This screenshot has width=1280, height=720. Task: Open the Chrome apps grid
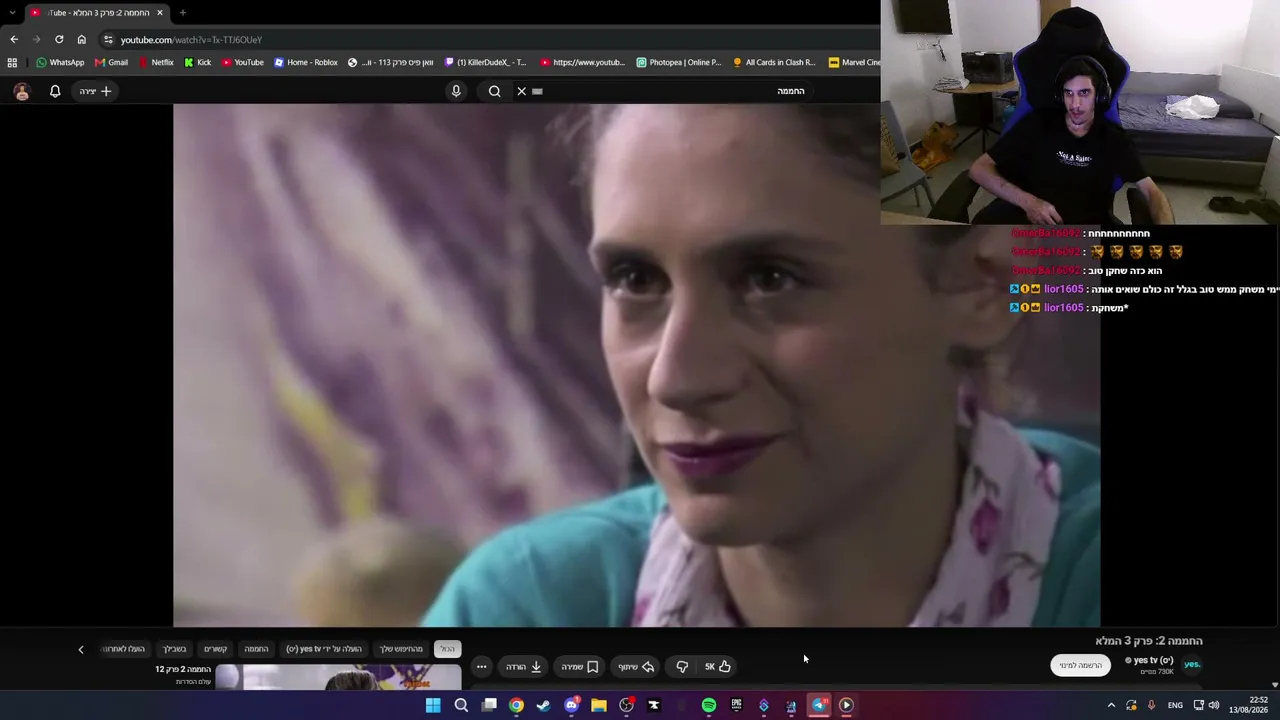(12, 62)
